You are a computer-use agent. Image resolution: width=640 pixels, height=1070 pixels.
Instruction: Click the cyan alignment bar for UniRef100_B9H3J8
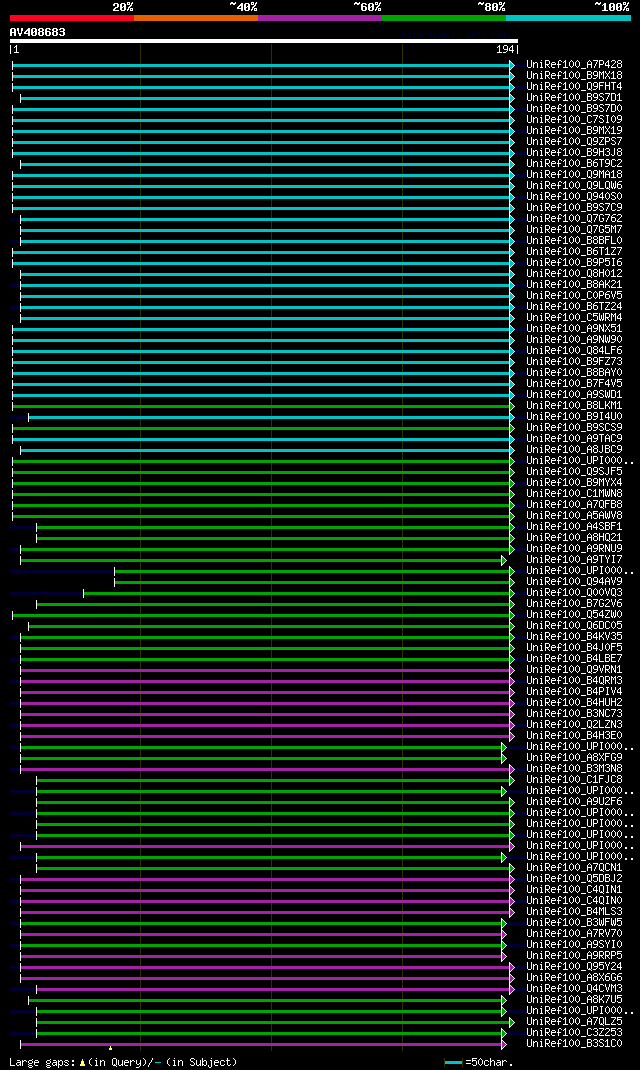click(x=263, y=153)
